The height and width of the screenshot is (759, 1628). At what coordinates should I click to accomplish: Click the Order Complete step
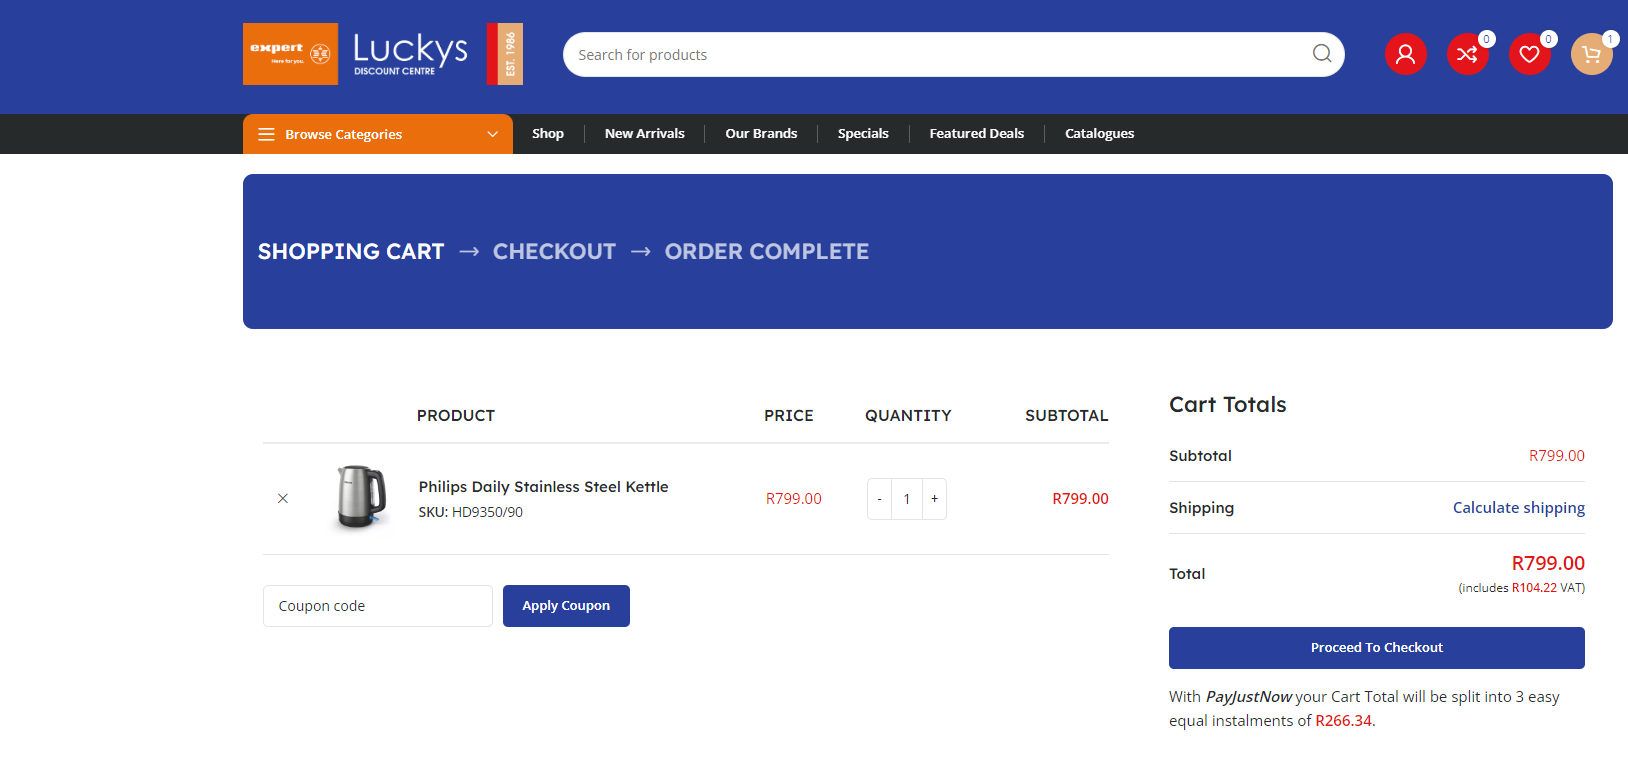point(767,252)
